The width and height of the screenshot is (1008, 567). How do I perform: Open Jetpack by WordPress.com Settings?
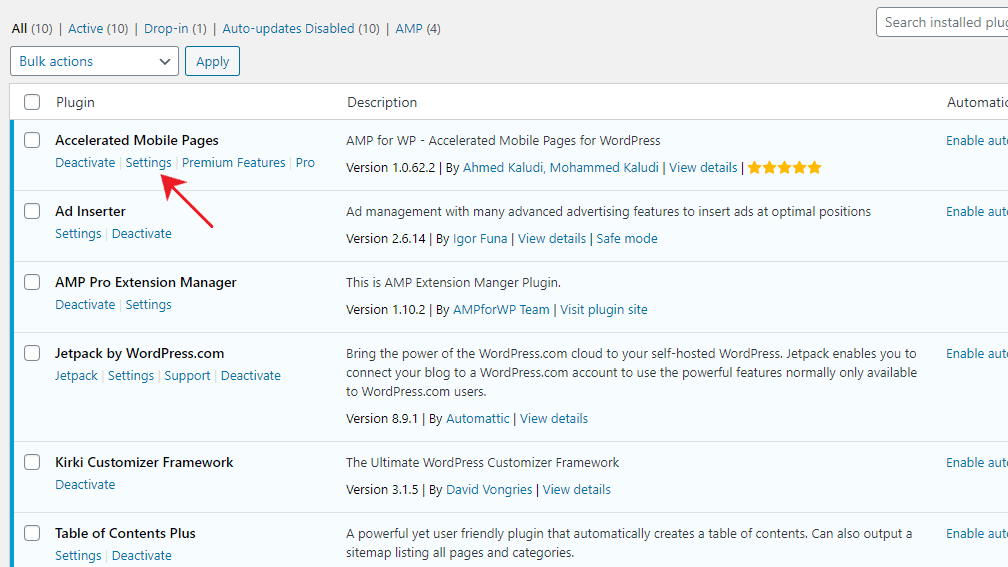(x=131, y=375)
